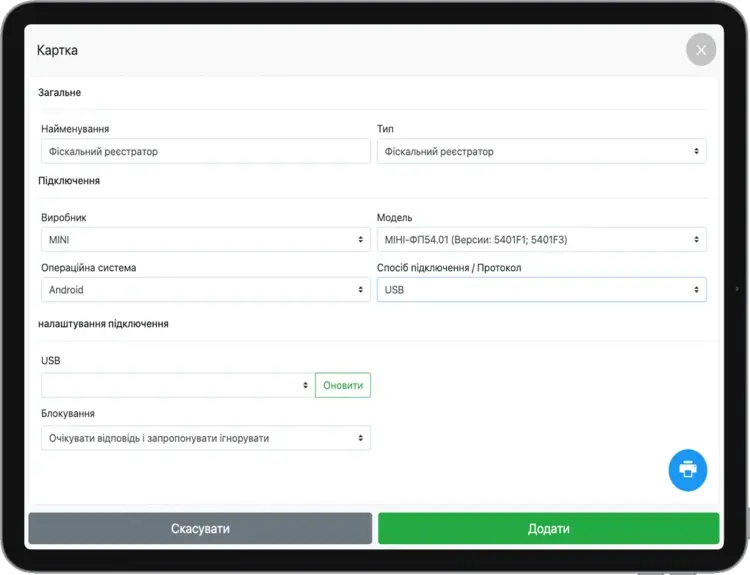Screen dimensions: 750x575
Task: Close the Картка dialog with the X button
Action: (x=701, y=50)
